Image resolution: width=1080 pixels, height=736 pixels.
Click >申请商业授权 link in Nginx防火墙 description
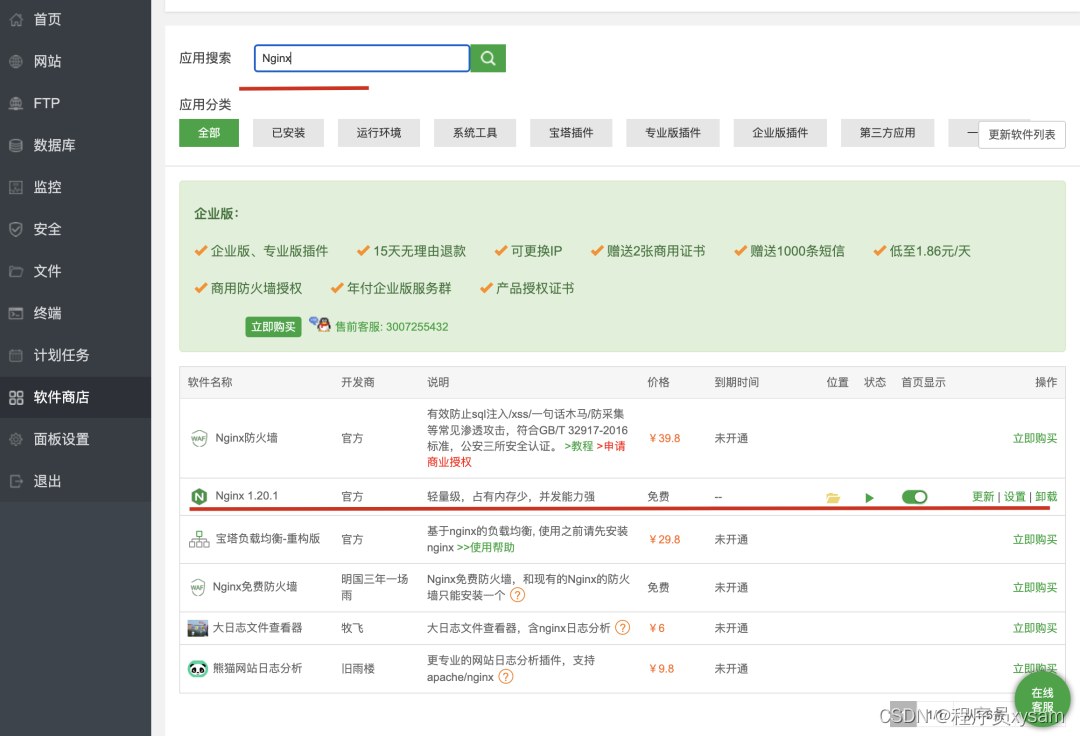point(526,454)
